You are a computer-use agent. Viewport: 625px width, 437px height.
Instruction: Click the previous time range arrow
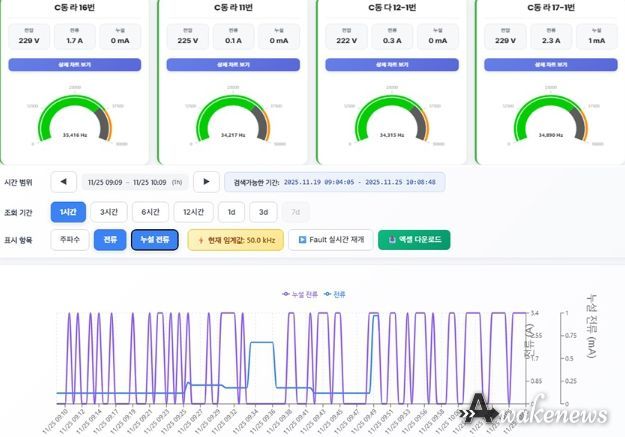63,182
